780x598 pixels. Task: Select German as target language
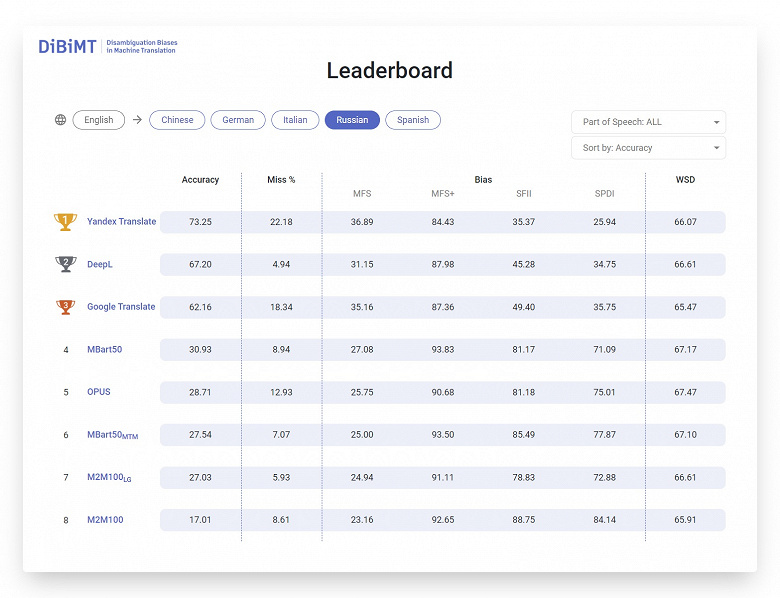238,120
